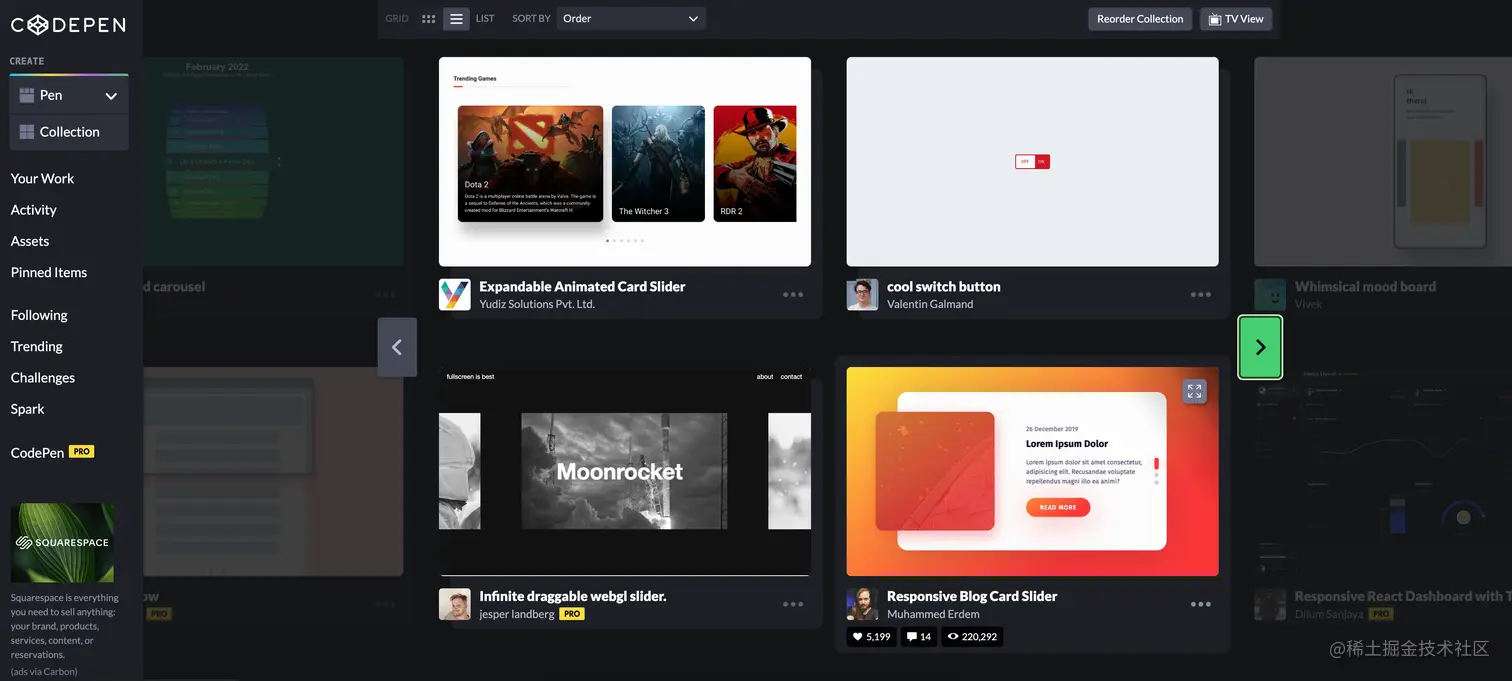Open Challenges page
Viewport: 1512px width, 681px height.
tap(43, 378)
